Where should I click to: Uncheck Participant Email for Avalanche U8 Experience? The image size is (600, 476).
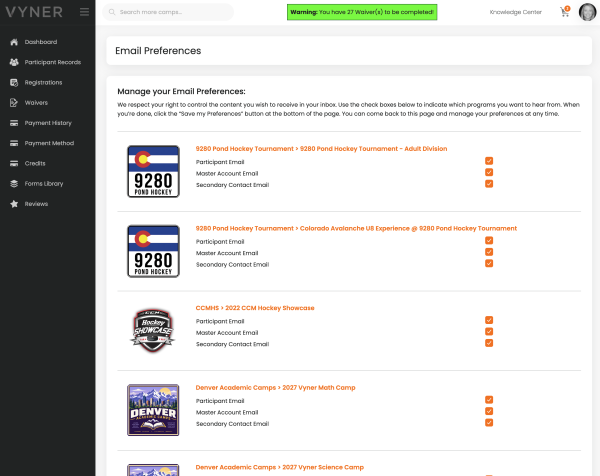click(x=489, y=240)
